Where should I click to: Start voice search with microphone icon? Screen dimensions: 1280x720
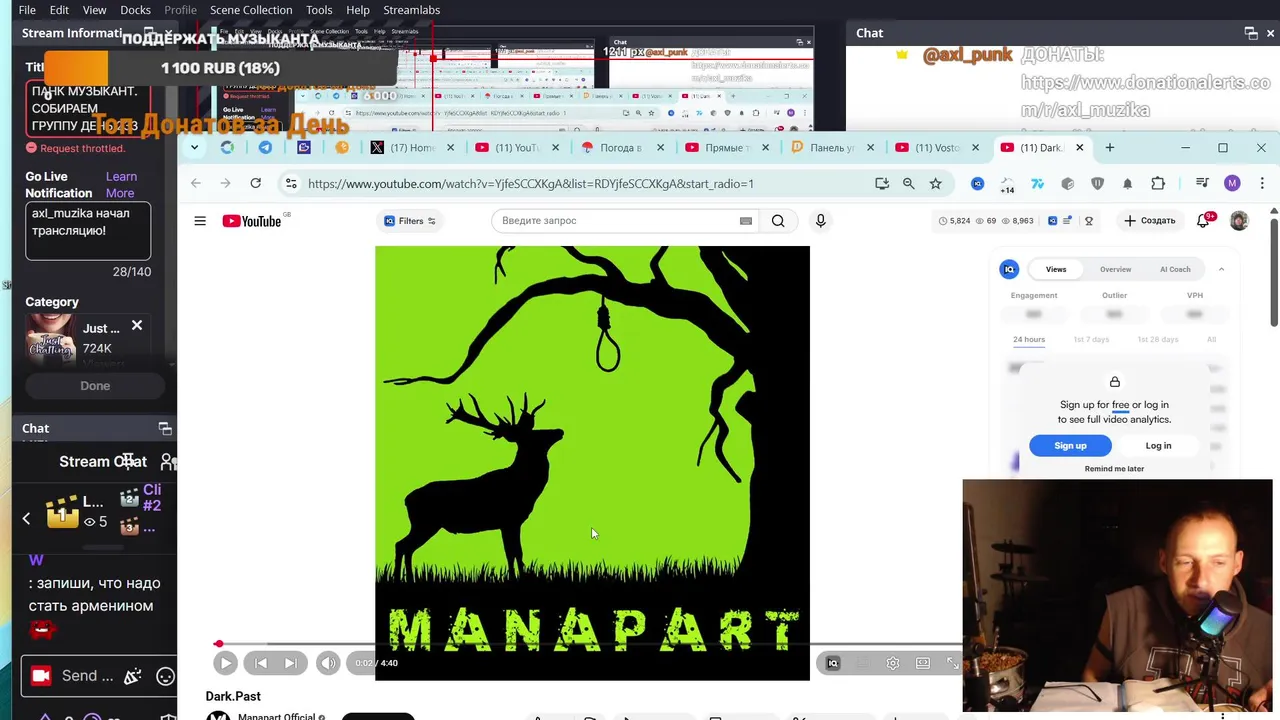(x=820, y=221)
